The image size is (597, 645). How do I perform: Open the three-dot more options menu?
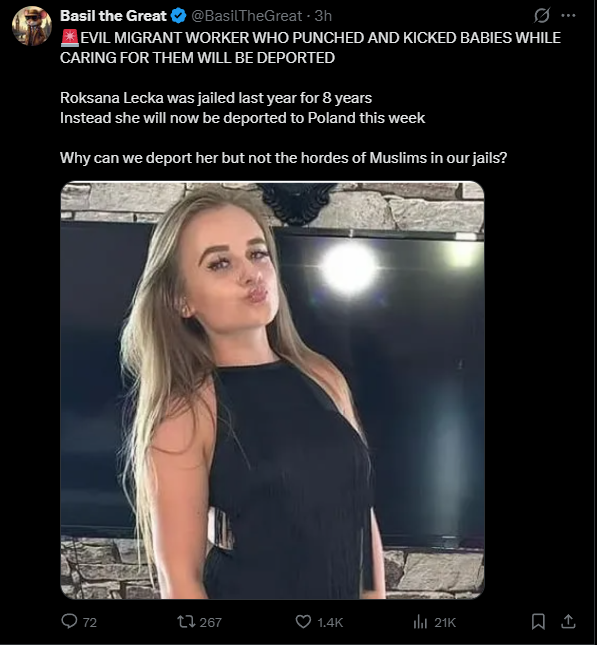pos(569,16)
